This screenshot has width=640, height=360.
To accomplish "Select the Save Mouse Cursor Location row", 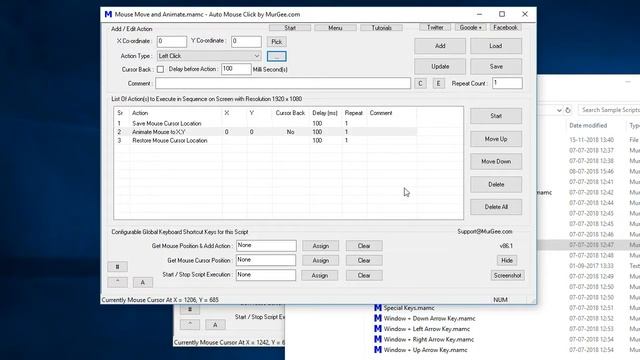I will (x=265, y=123).
